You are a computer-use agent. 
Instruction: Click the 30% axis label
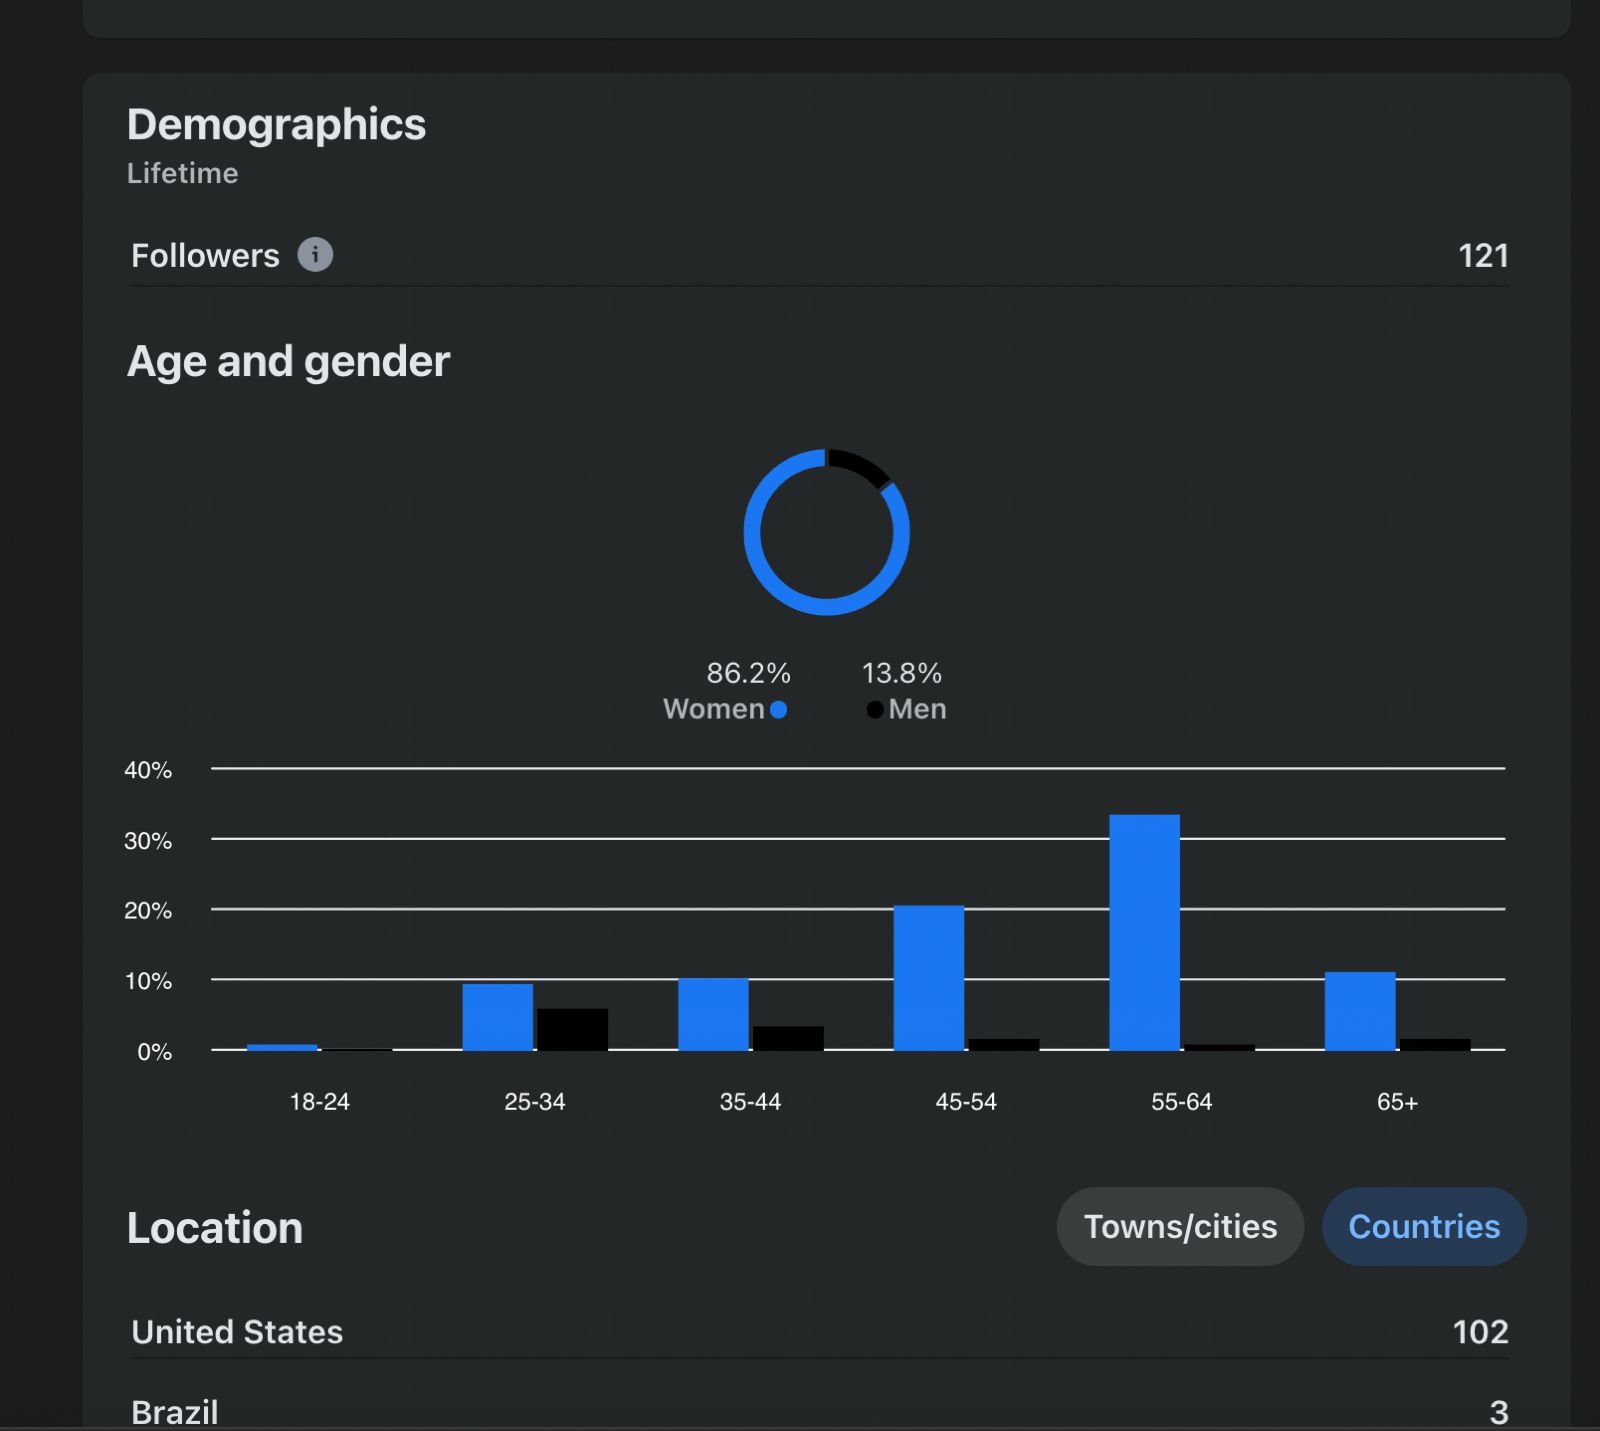(148, 841)
